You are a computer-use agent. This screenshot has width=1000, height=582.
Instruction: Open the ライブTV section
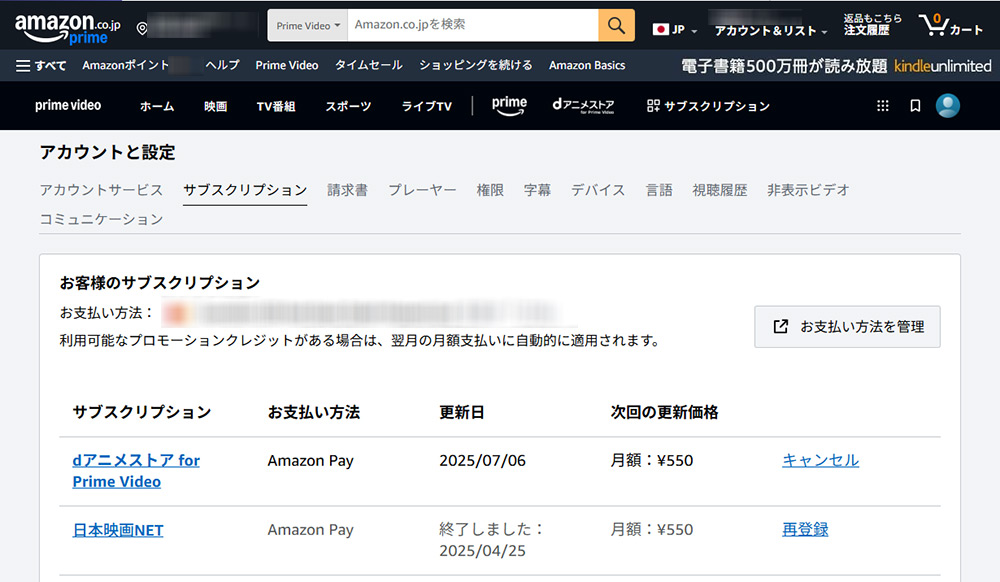pyautogui.click(x=427, y=106)
